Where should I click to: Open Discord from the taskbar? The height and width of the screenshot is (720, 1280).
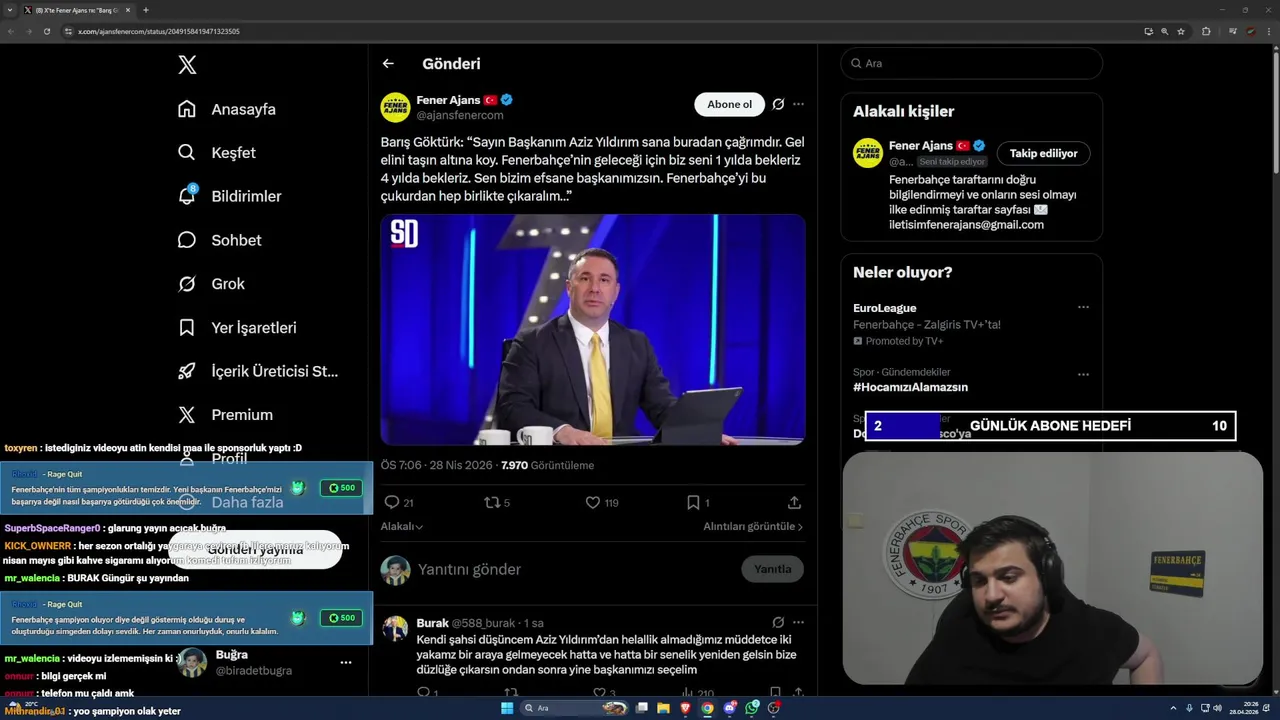point(730,708)
